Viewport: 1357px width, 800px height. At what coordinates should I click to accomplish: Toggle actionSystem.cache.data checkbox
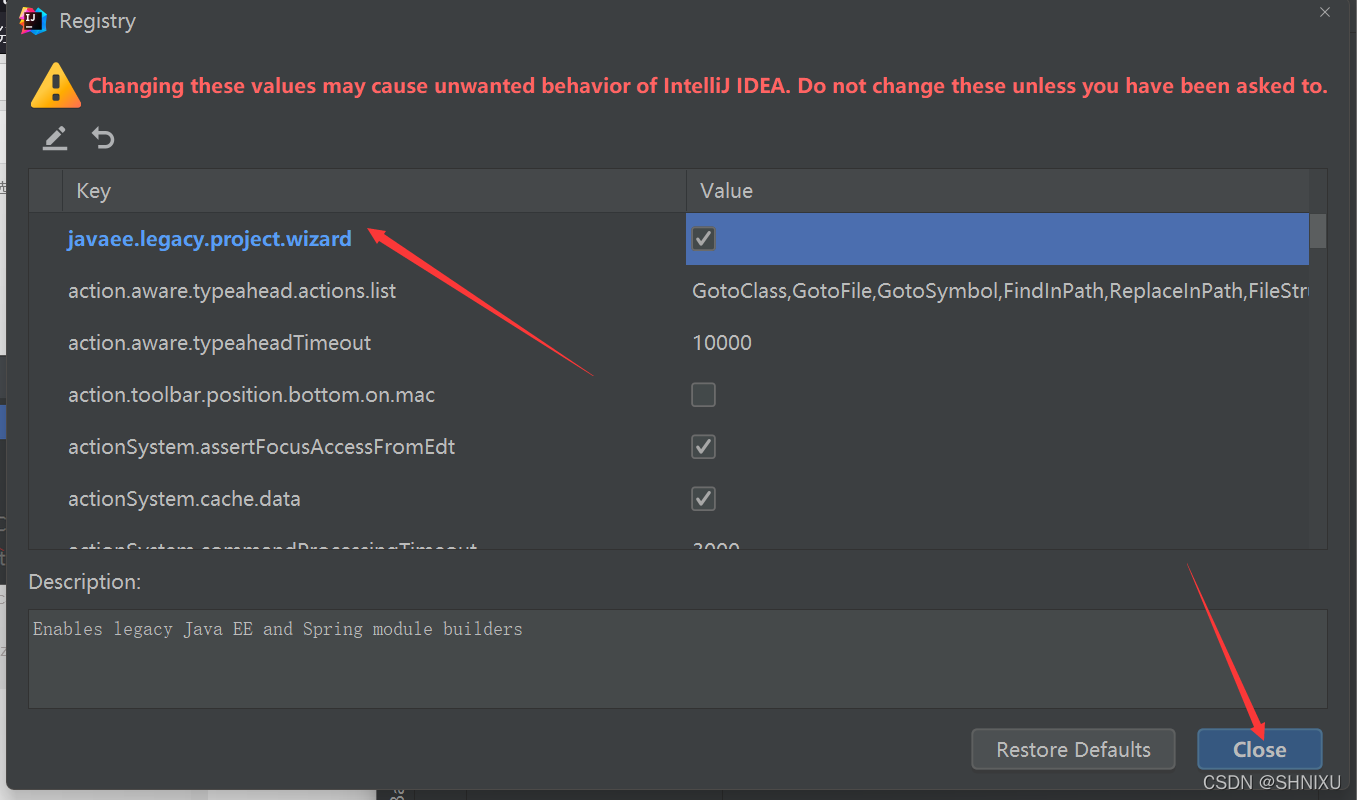703,499
